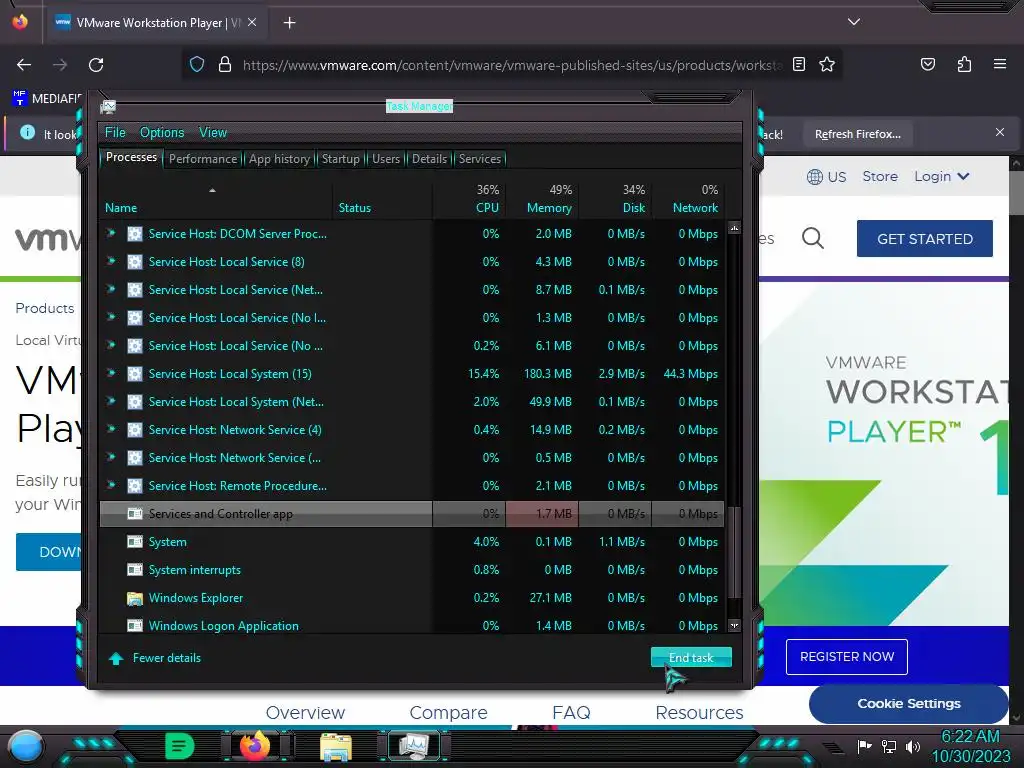Open a new Firefox tab
This screenshot has width=1024, height=768.
point(289,23)
